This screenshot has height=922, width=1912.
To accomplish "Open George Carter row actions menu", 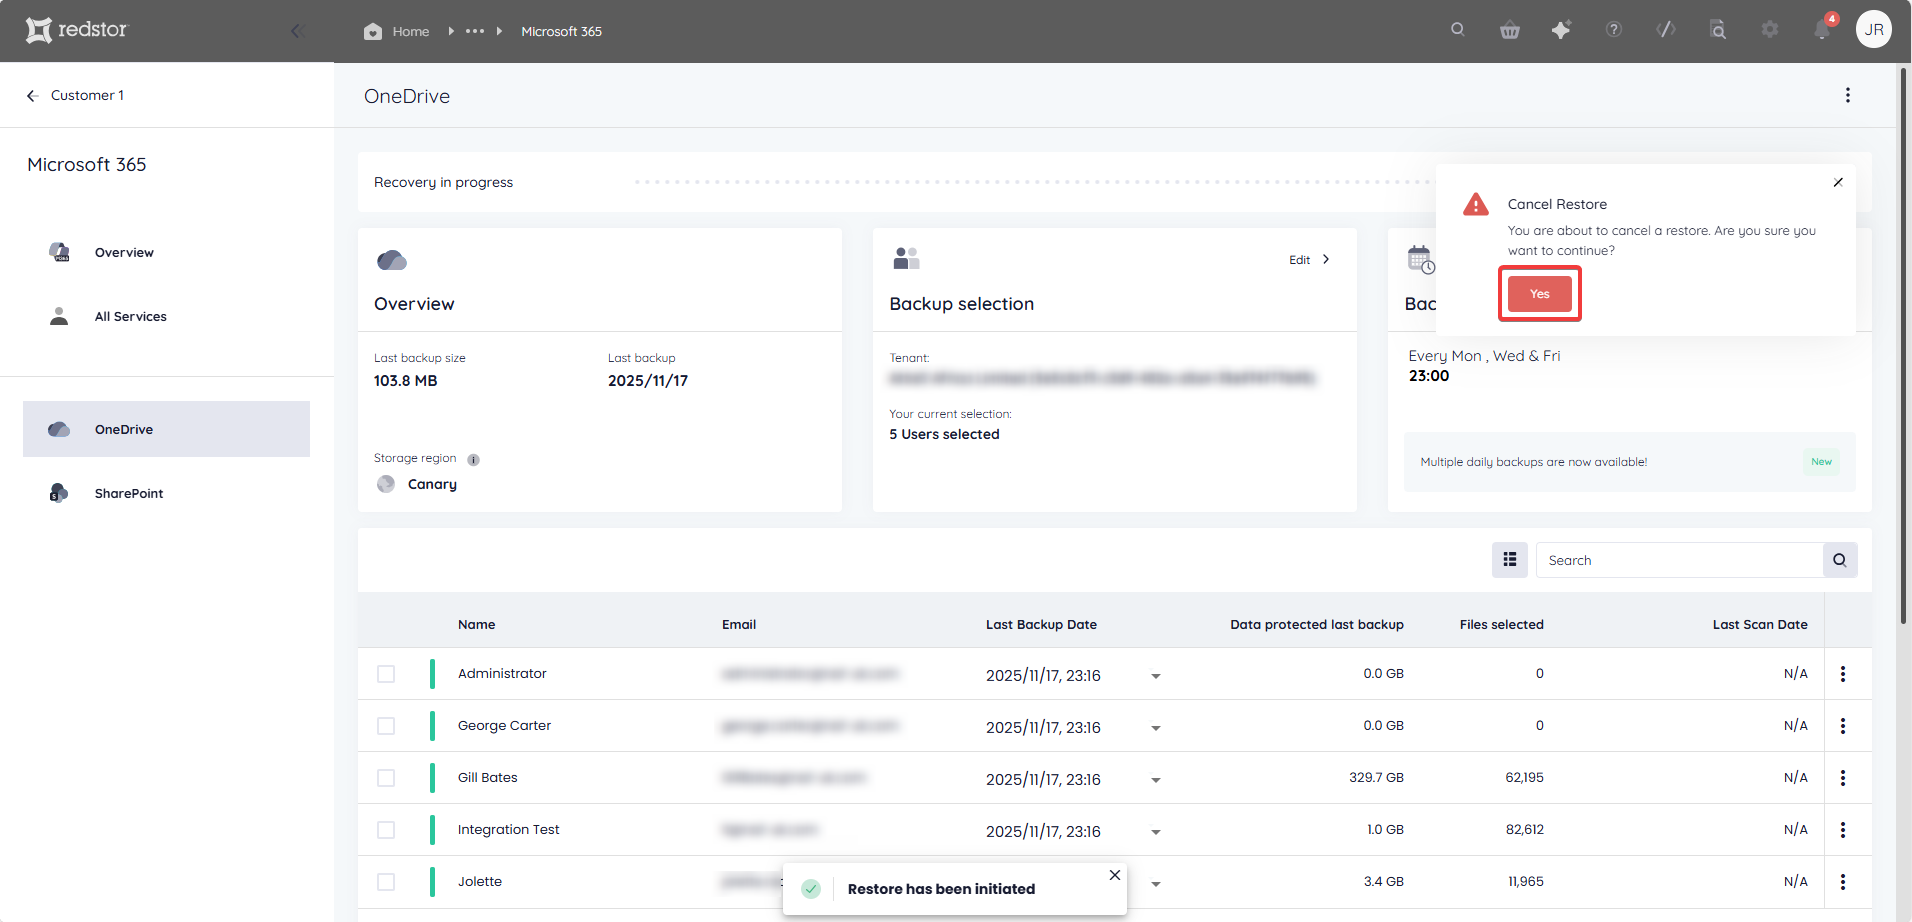I will [1843, 726].
